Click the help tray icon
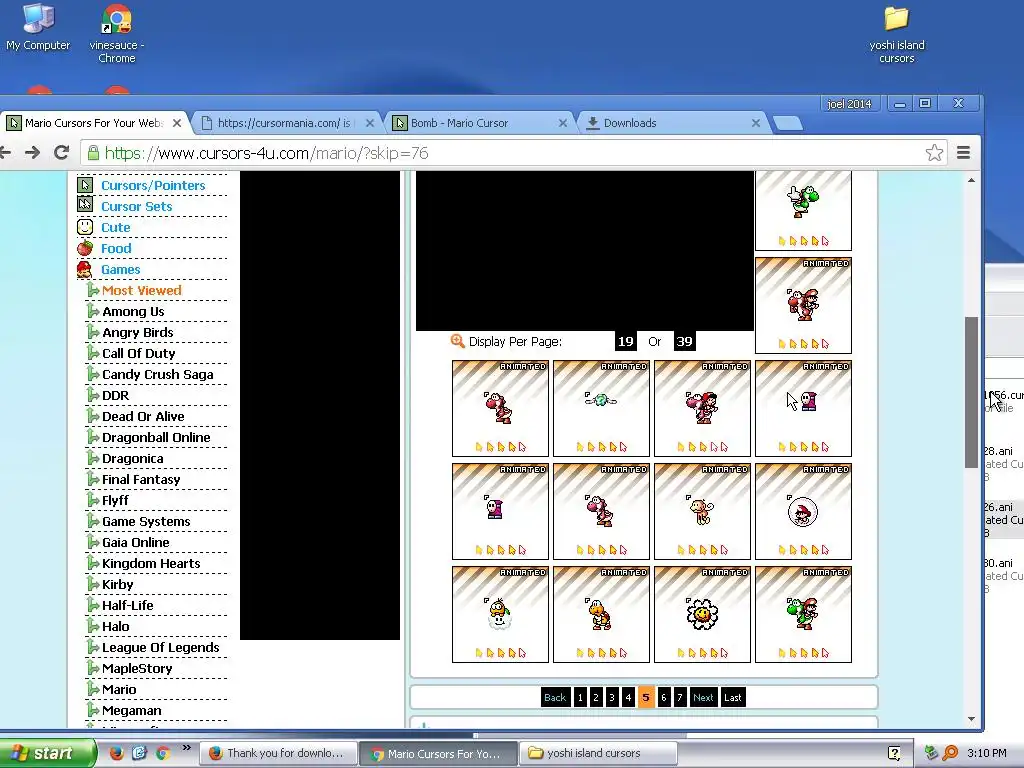Viewport: 1024px width, 768px height. pyautogui.click(x=894, y=753)
